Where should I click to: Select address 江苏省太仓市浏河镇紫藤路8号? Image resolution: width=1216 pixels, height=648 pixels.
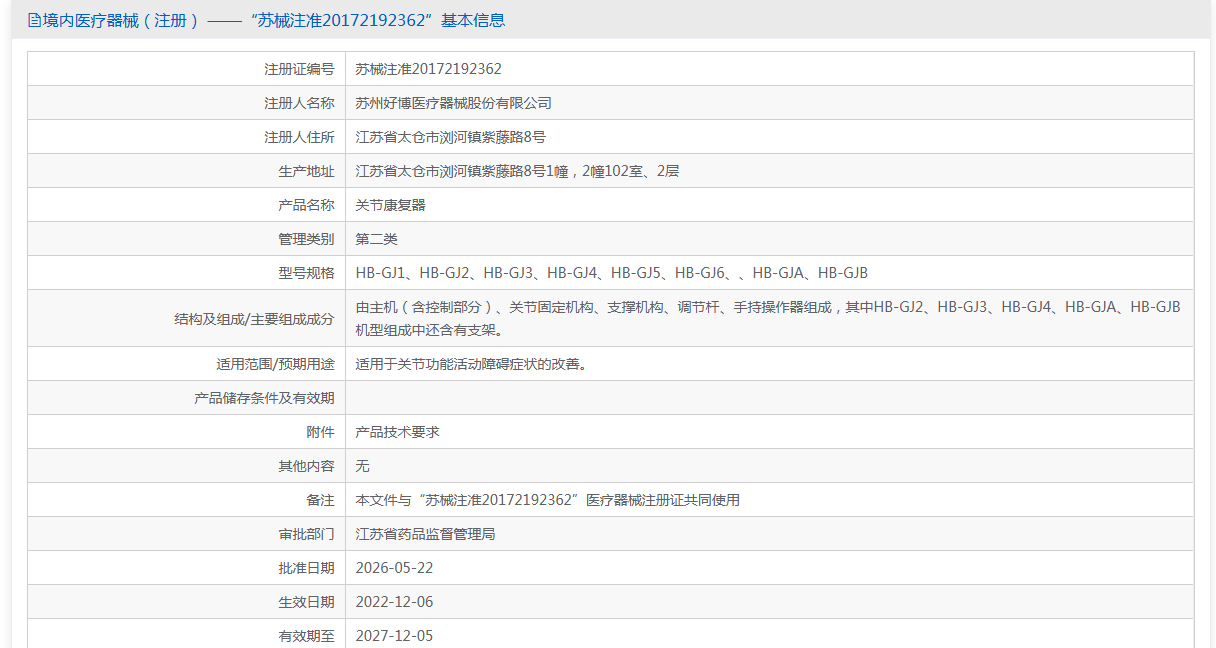click(x=451, y=137)
